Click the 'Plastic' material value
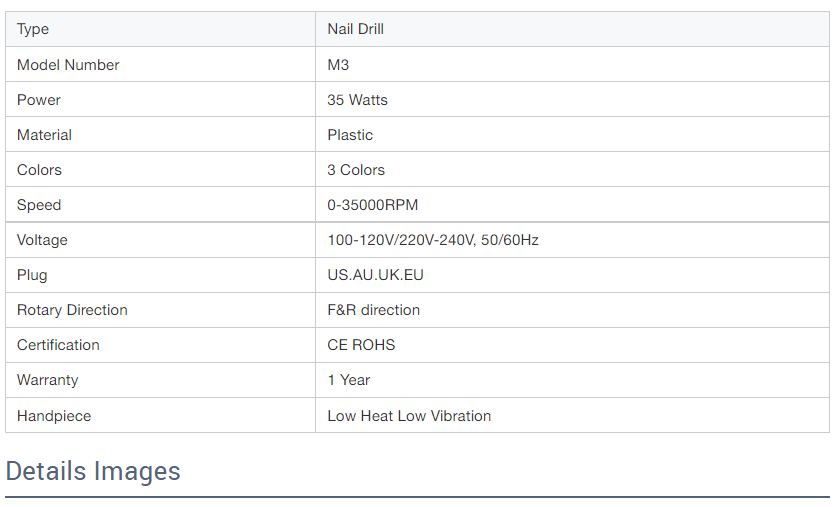 350,135
